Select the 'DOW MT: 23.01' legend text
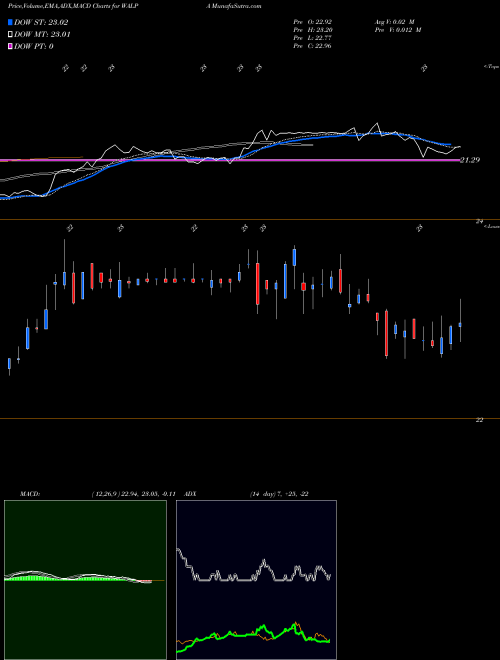 coord(42,35)
